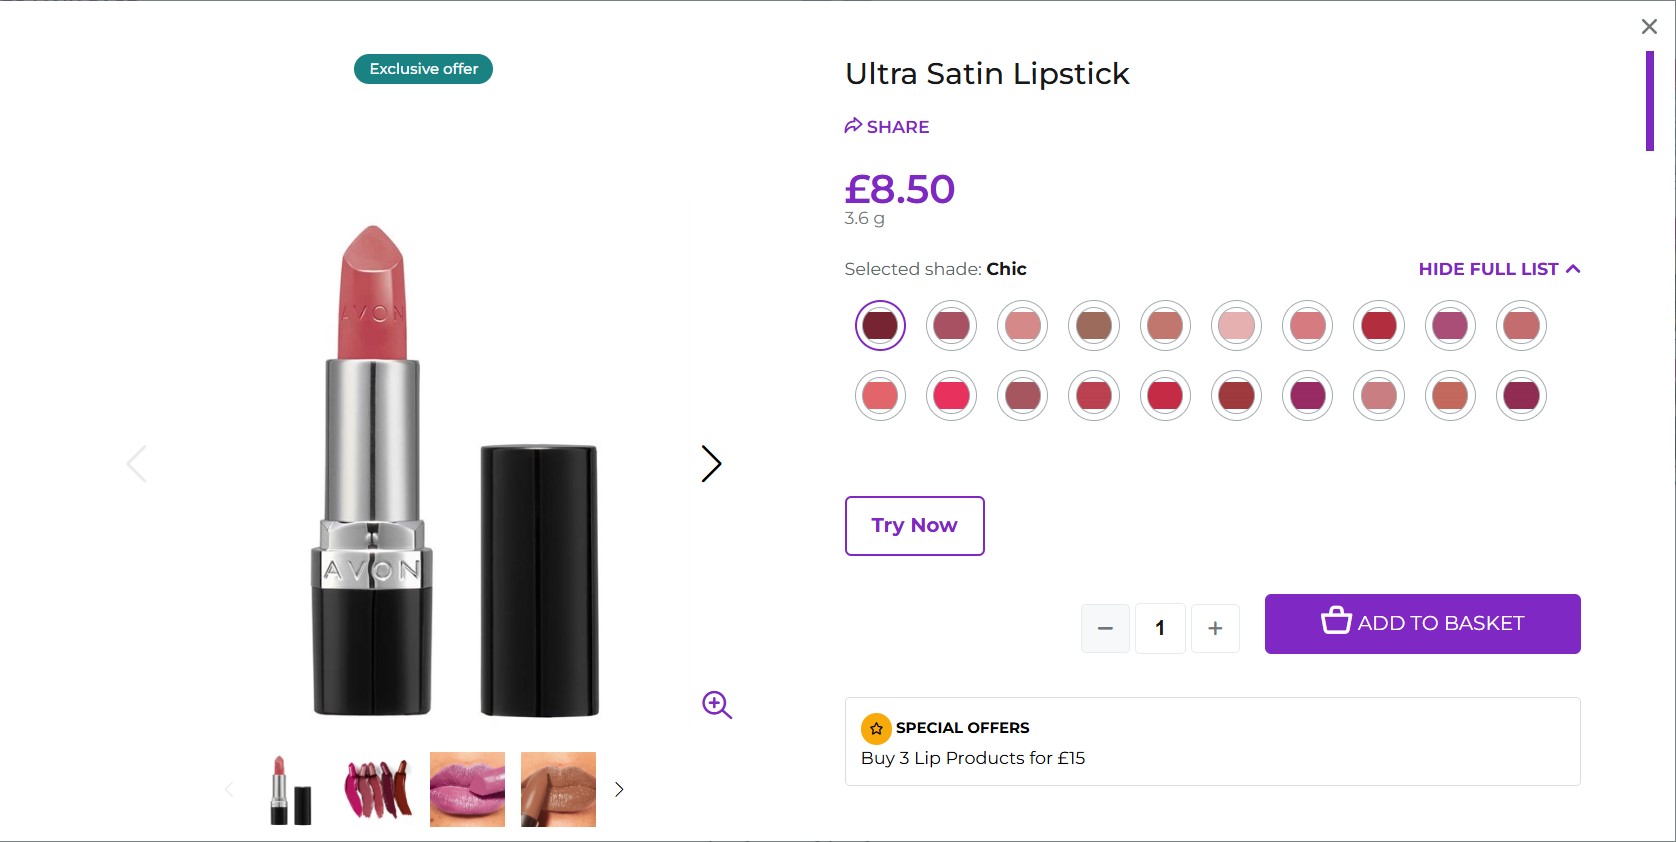Select the purple lips thumbnail image
Image resolution: width=1676 pixels, height=842 pixels.
(467, 789)
